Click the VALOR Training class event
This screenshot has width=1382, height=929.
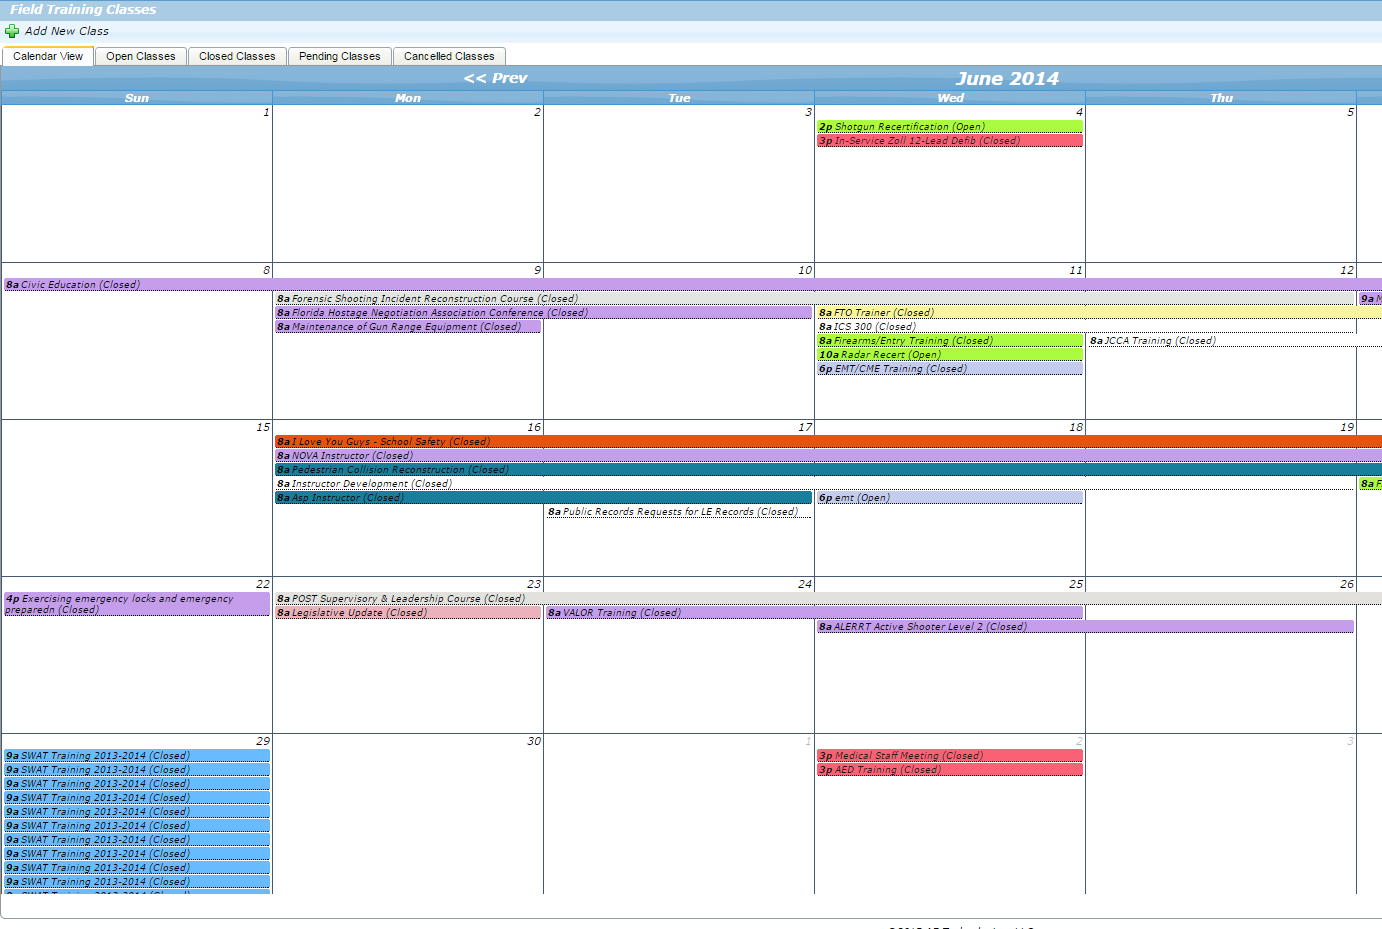coord(621,613)
